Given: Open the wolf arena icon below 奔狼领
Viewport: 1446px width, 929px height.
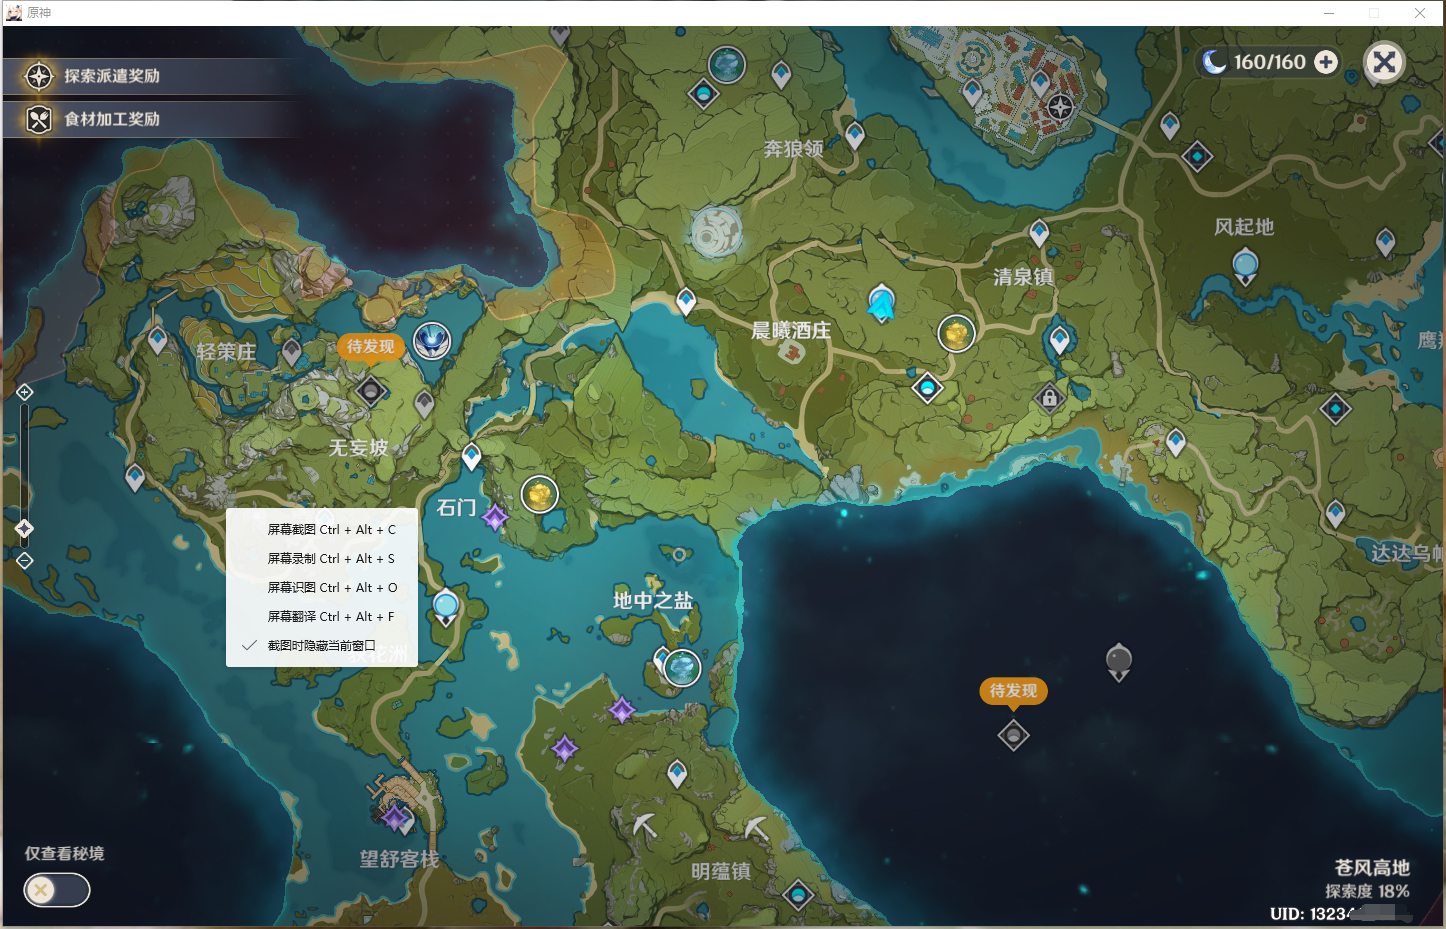Looking at the screenshot, I should [x=716, y=233].
